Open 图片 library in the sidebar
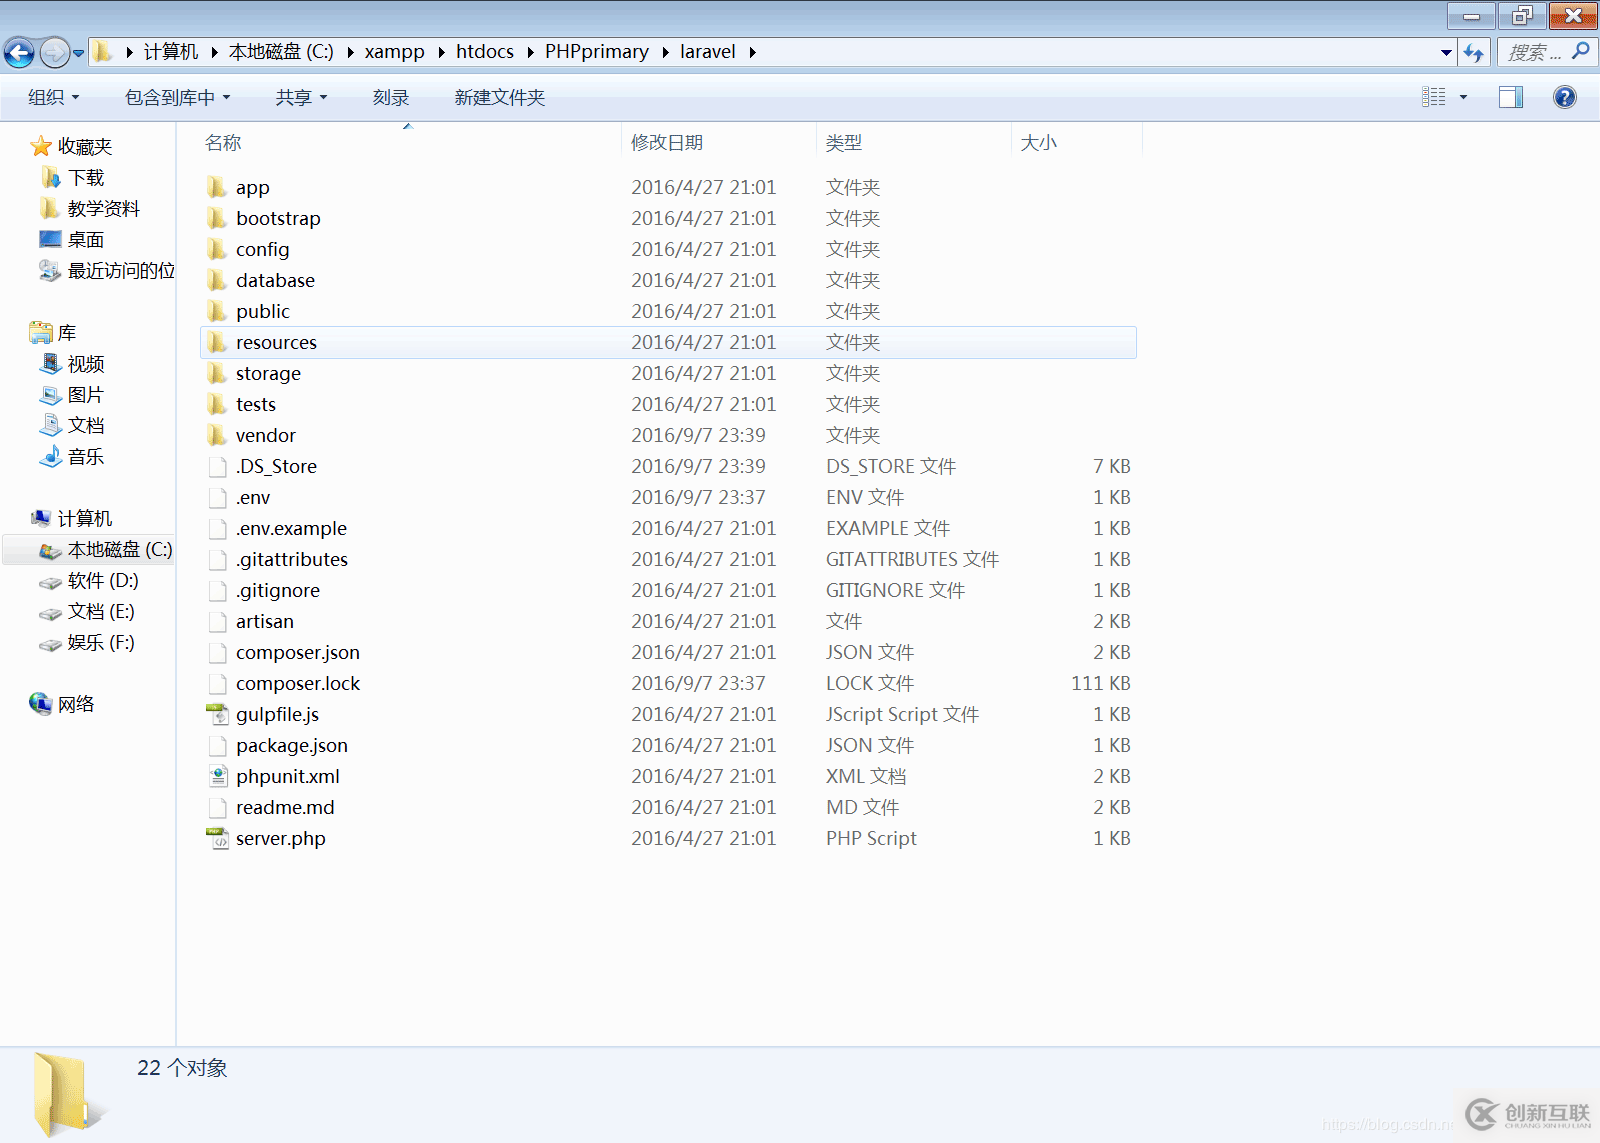The width and height of the screenshot is (1600, 1143). 72,394
